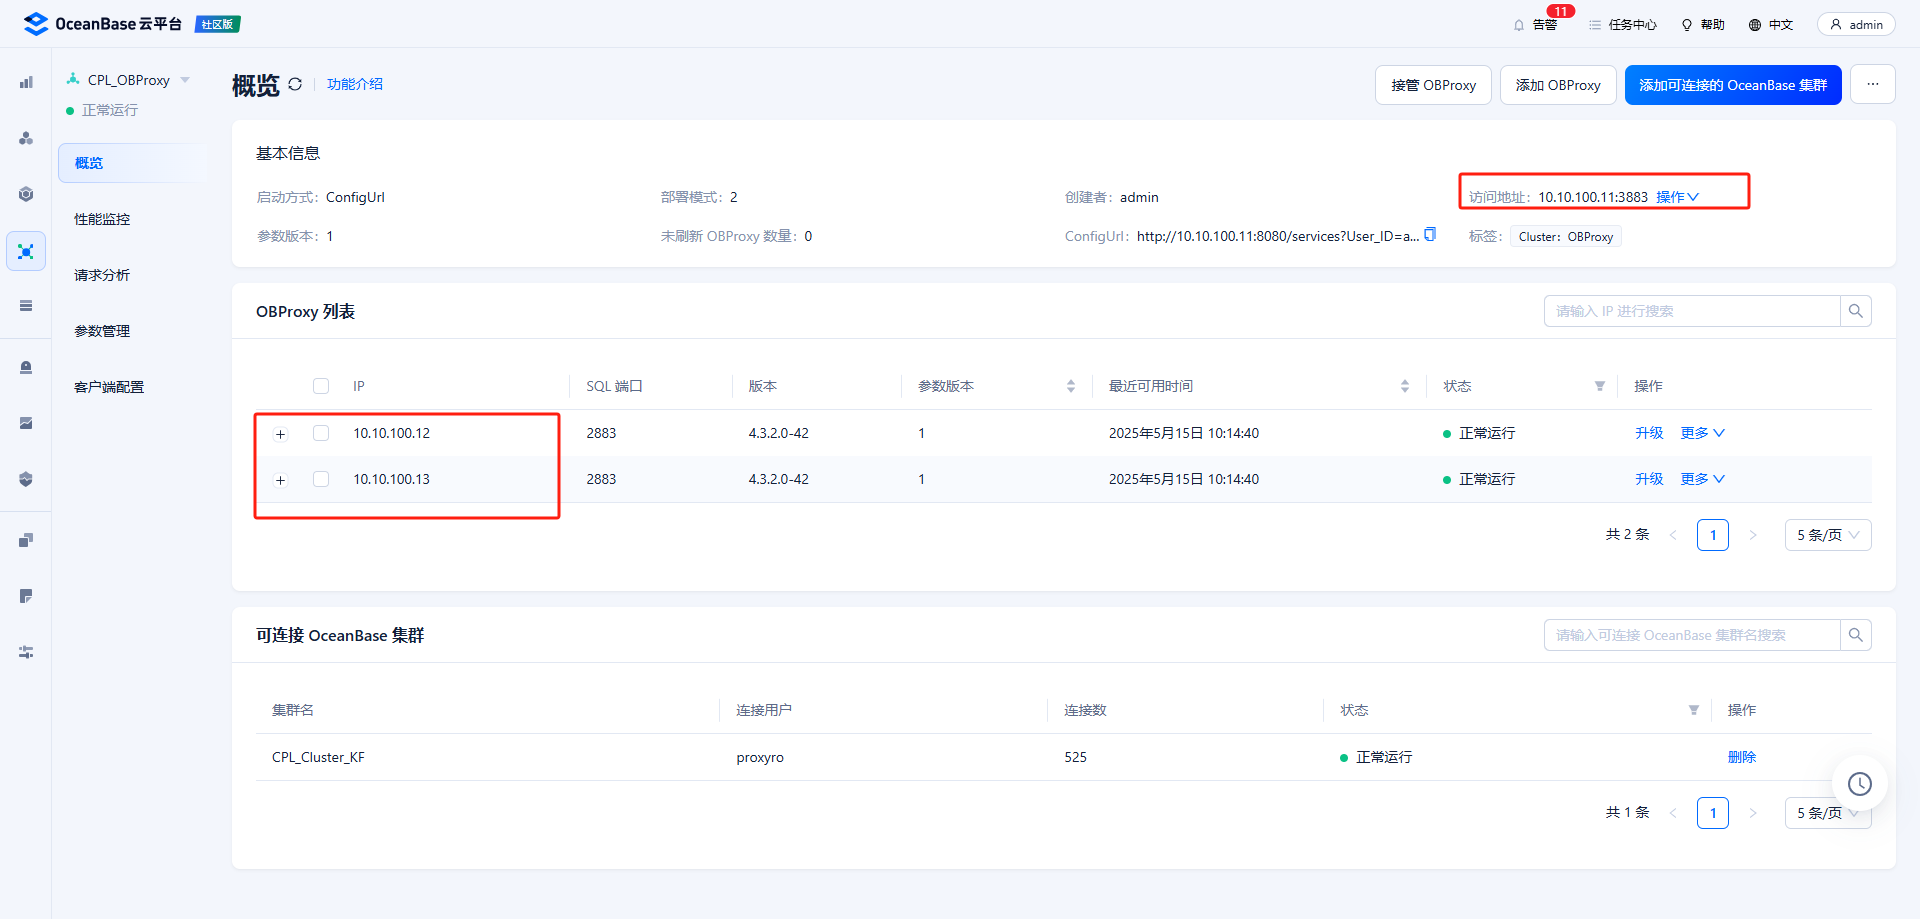Toggle the select-all checkbox in OBProxy list
This screenshot has width=1920, height=919.
[x=321, y=386]
